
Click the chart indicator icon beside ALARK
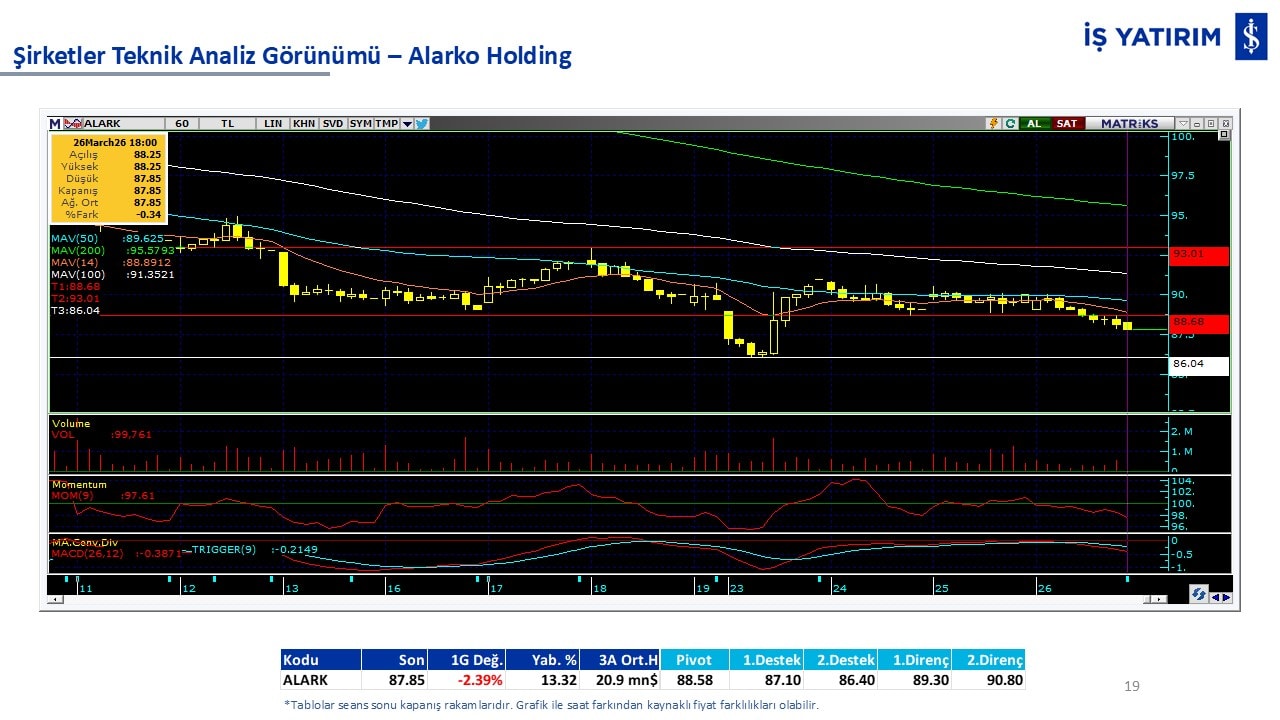tap(72, 124)
